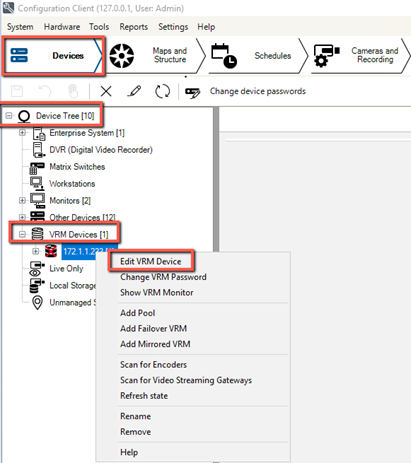Viewport: 411px width, 463px height.
Task: Open the System menu
Action: click(x=20, y=27)
